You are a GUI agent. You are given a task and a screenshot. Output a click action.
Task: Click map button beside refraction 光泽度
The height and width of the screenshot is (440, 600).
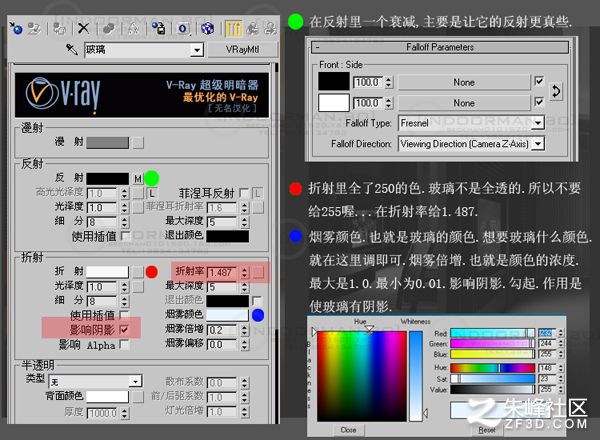[x=138, y=287]
